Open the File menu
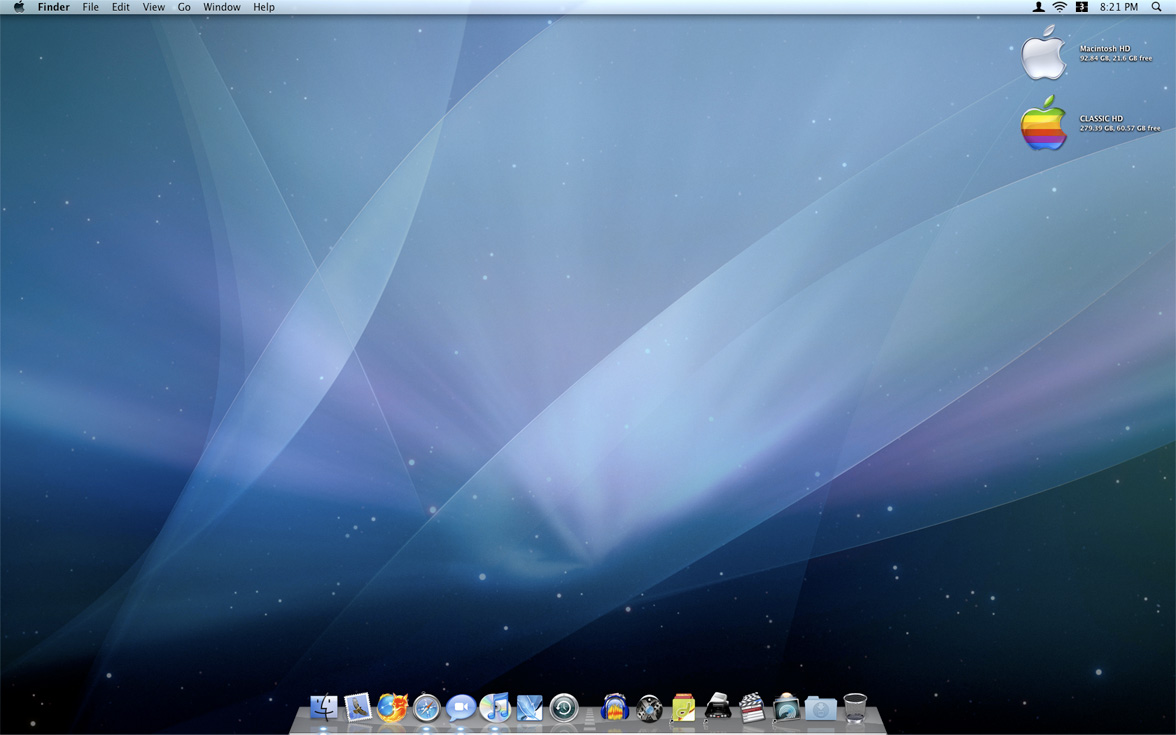This screenshot has height=735, width=1176. point(91,7)
